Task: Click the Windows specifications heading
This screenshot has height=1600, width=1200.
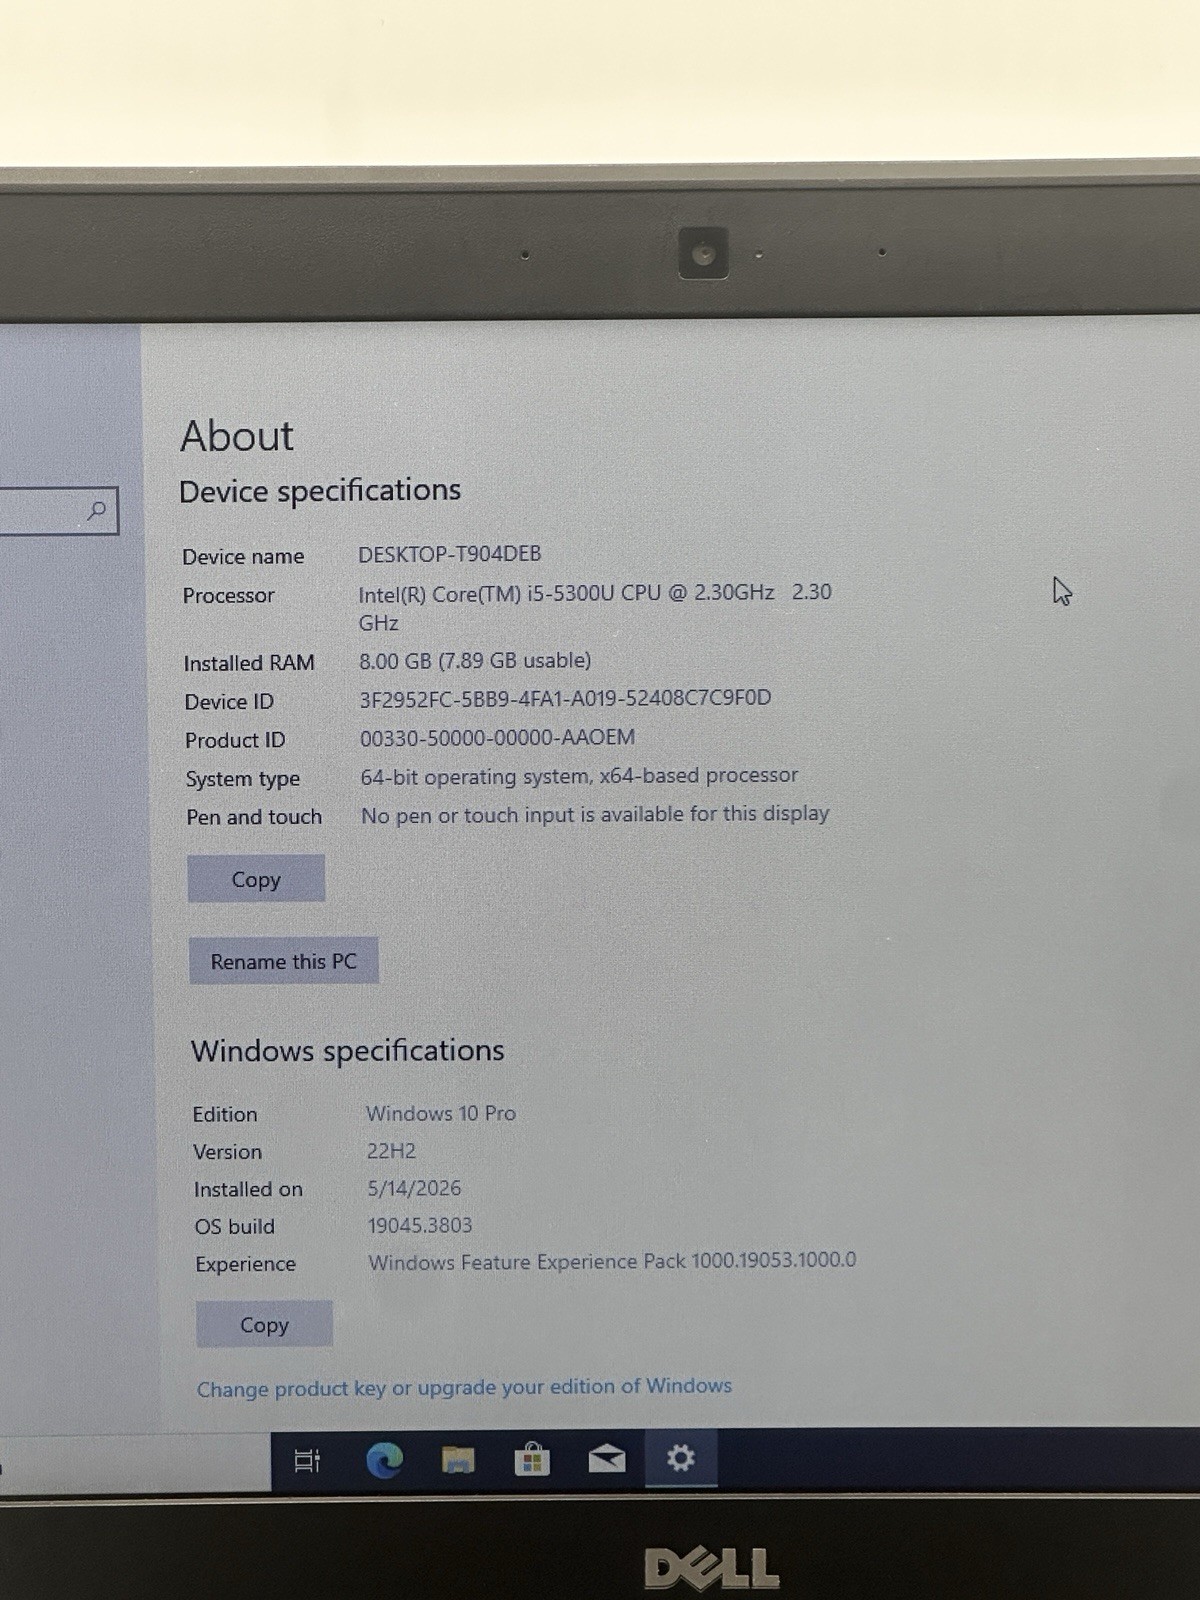Action: (x=347, y=1051)
